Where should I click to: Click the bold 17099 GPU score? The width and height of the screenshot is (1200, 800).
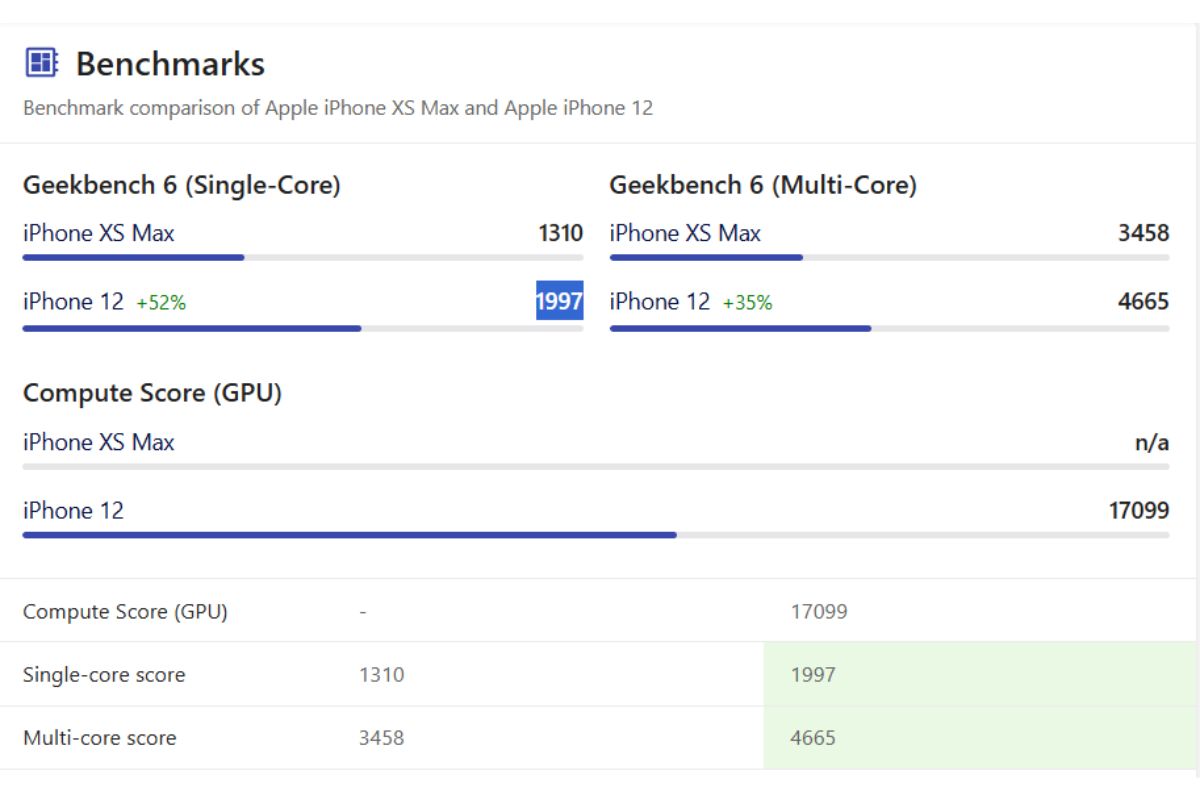coord(1138,510)
